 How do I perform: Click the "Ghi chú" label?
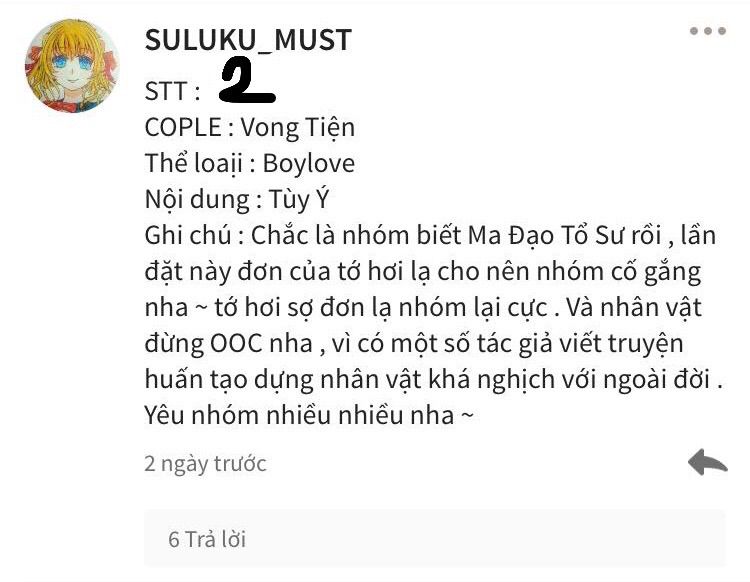(x=188, y=235)
